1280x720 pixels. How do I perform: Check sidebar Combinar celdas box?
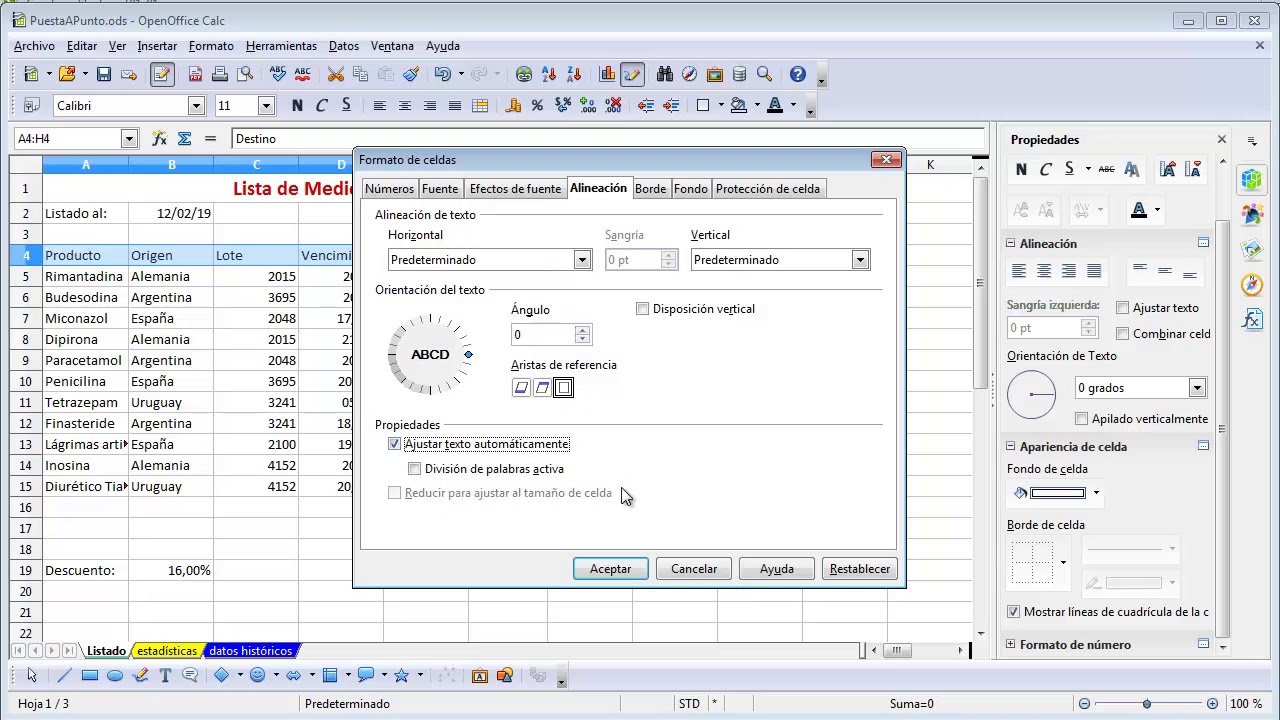pos(1122,334)
